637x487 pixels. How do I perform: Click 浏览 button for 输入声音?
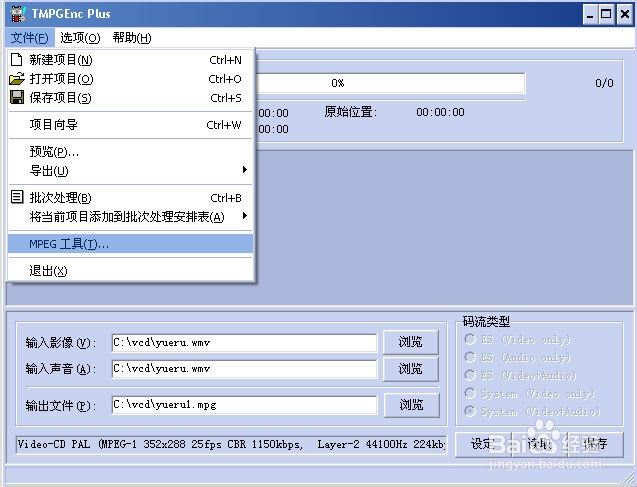(411, 369)
